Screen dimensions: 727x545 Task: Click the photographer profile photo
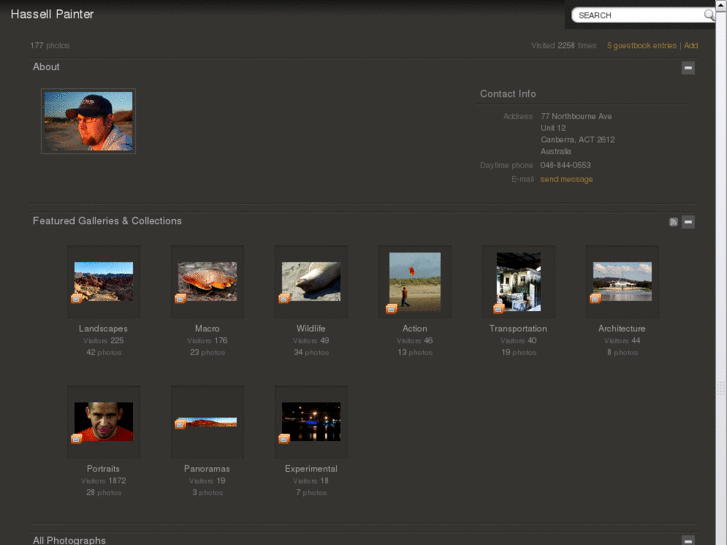coord(88,121)
